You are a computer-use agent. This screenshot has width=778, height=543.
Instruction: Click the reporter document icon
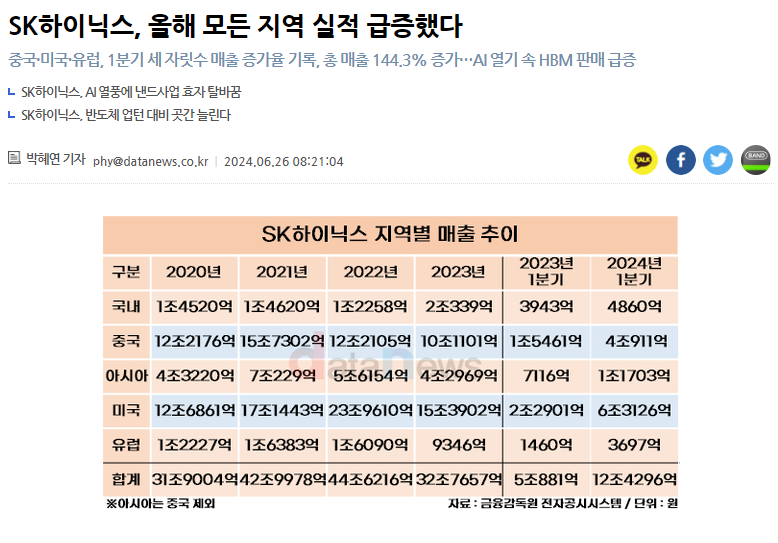(x=14, y=158)
